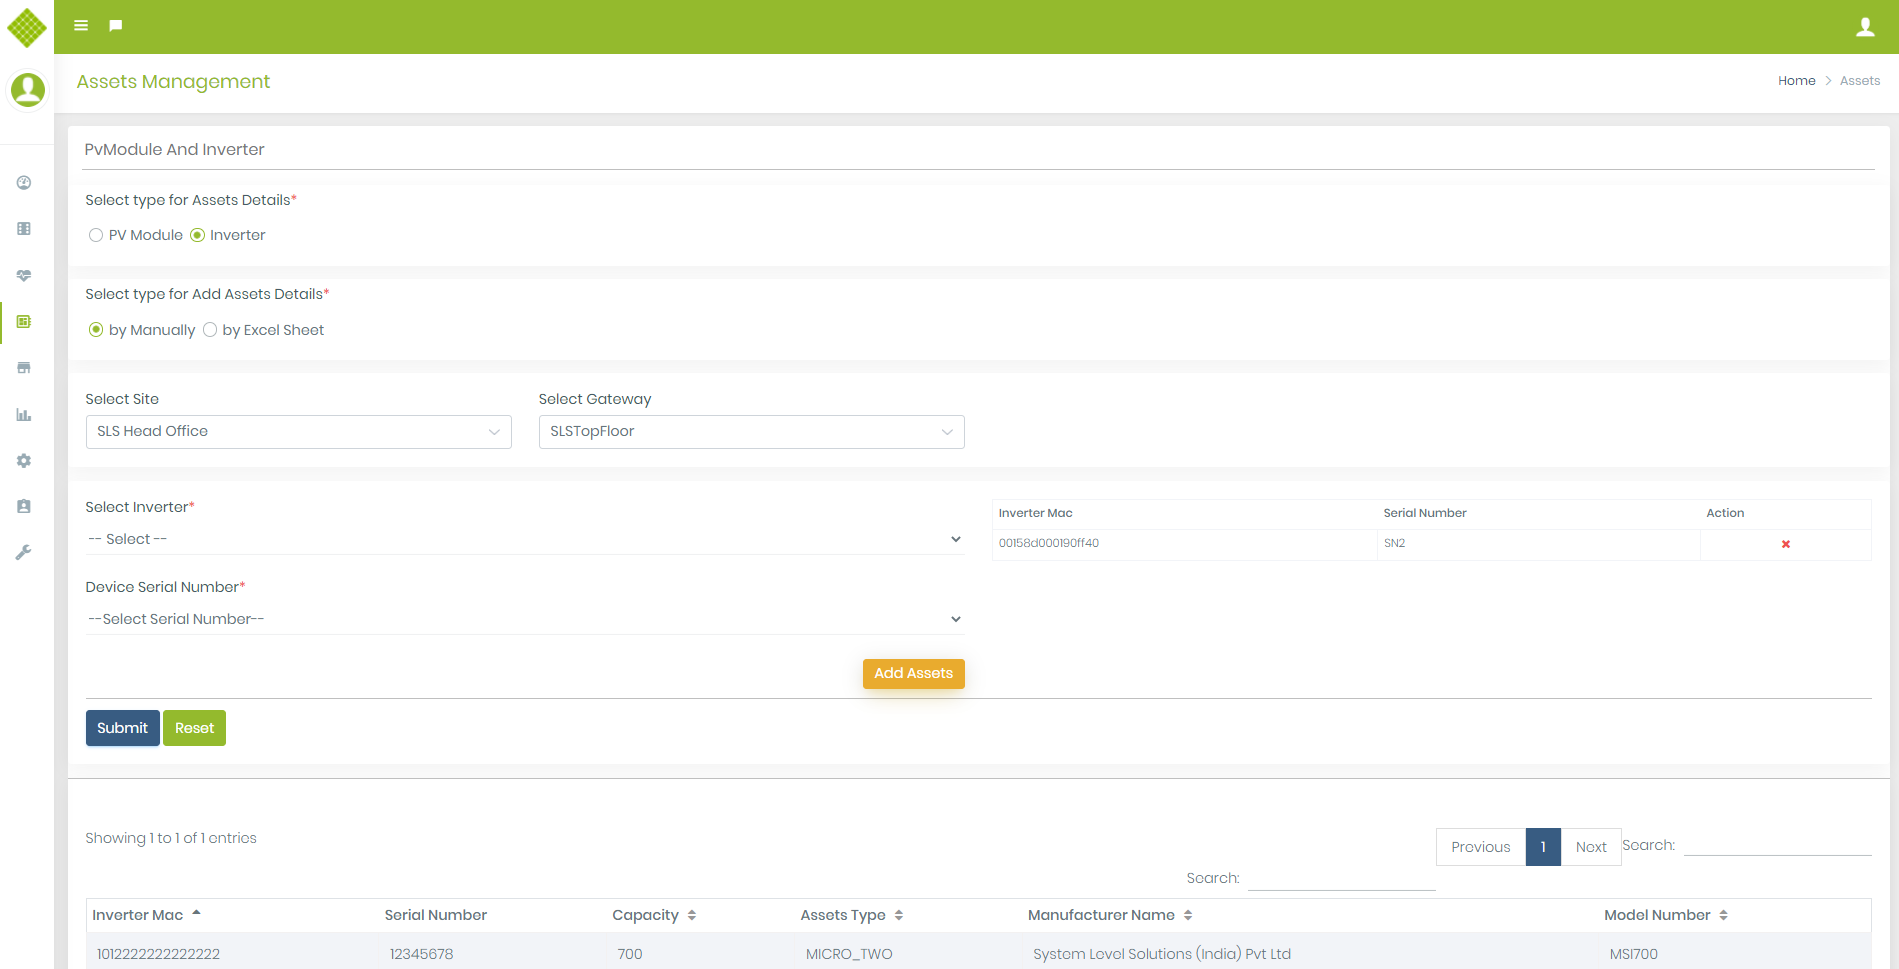
Task: Click the settings gear sidebar icon
Action: tap(24, 461)
